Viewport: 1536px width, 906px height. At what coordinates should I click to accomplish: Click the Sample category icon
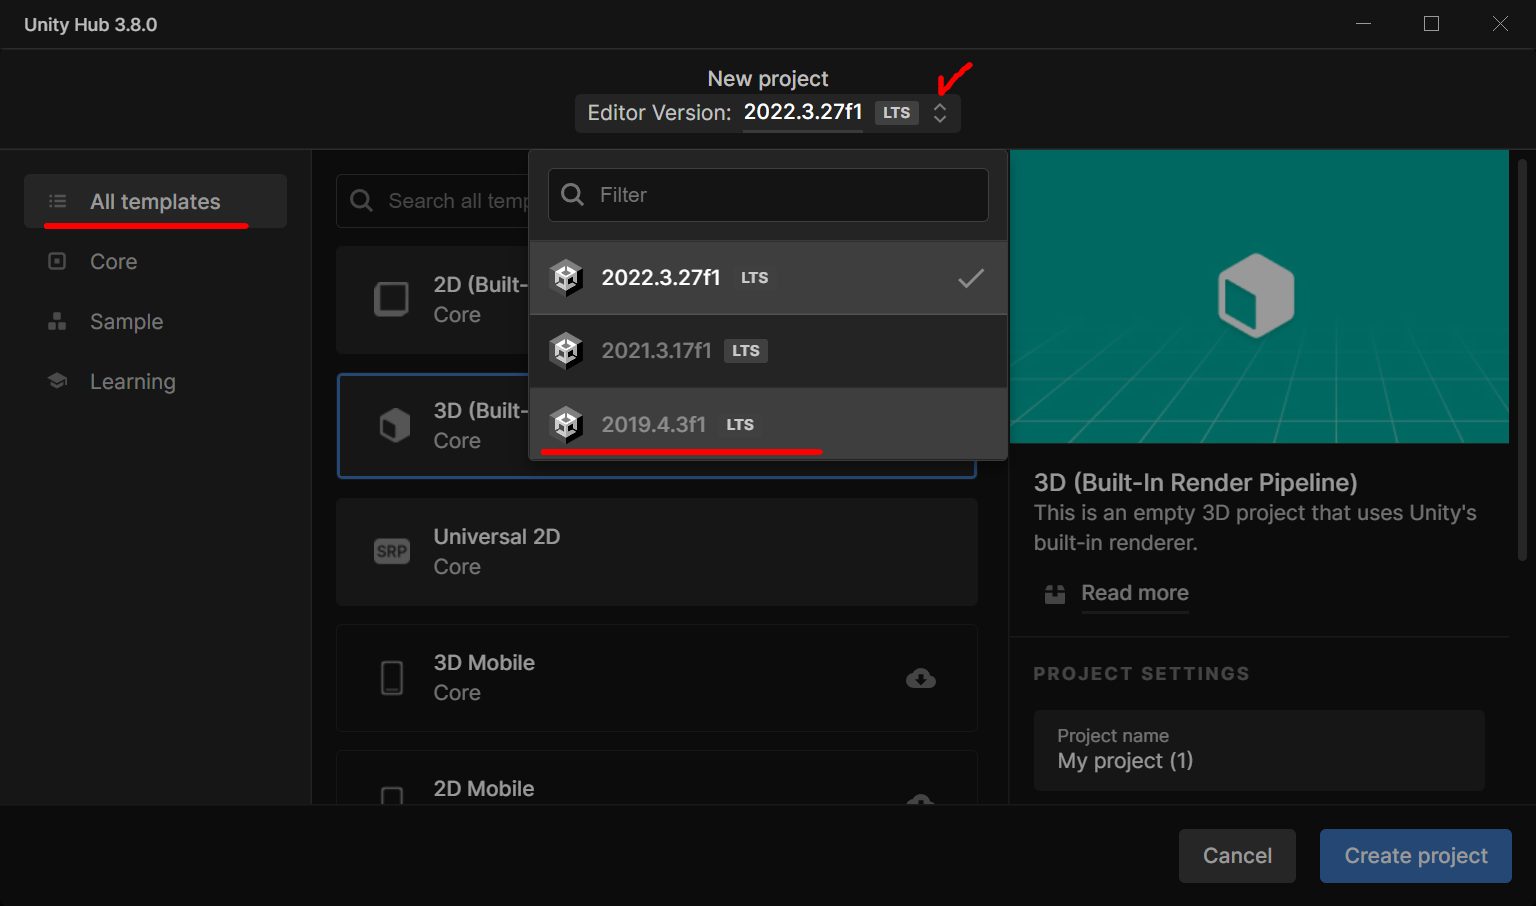click(58, 321)
